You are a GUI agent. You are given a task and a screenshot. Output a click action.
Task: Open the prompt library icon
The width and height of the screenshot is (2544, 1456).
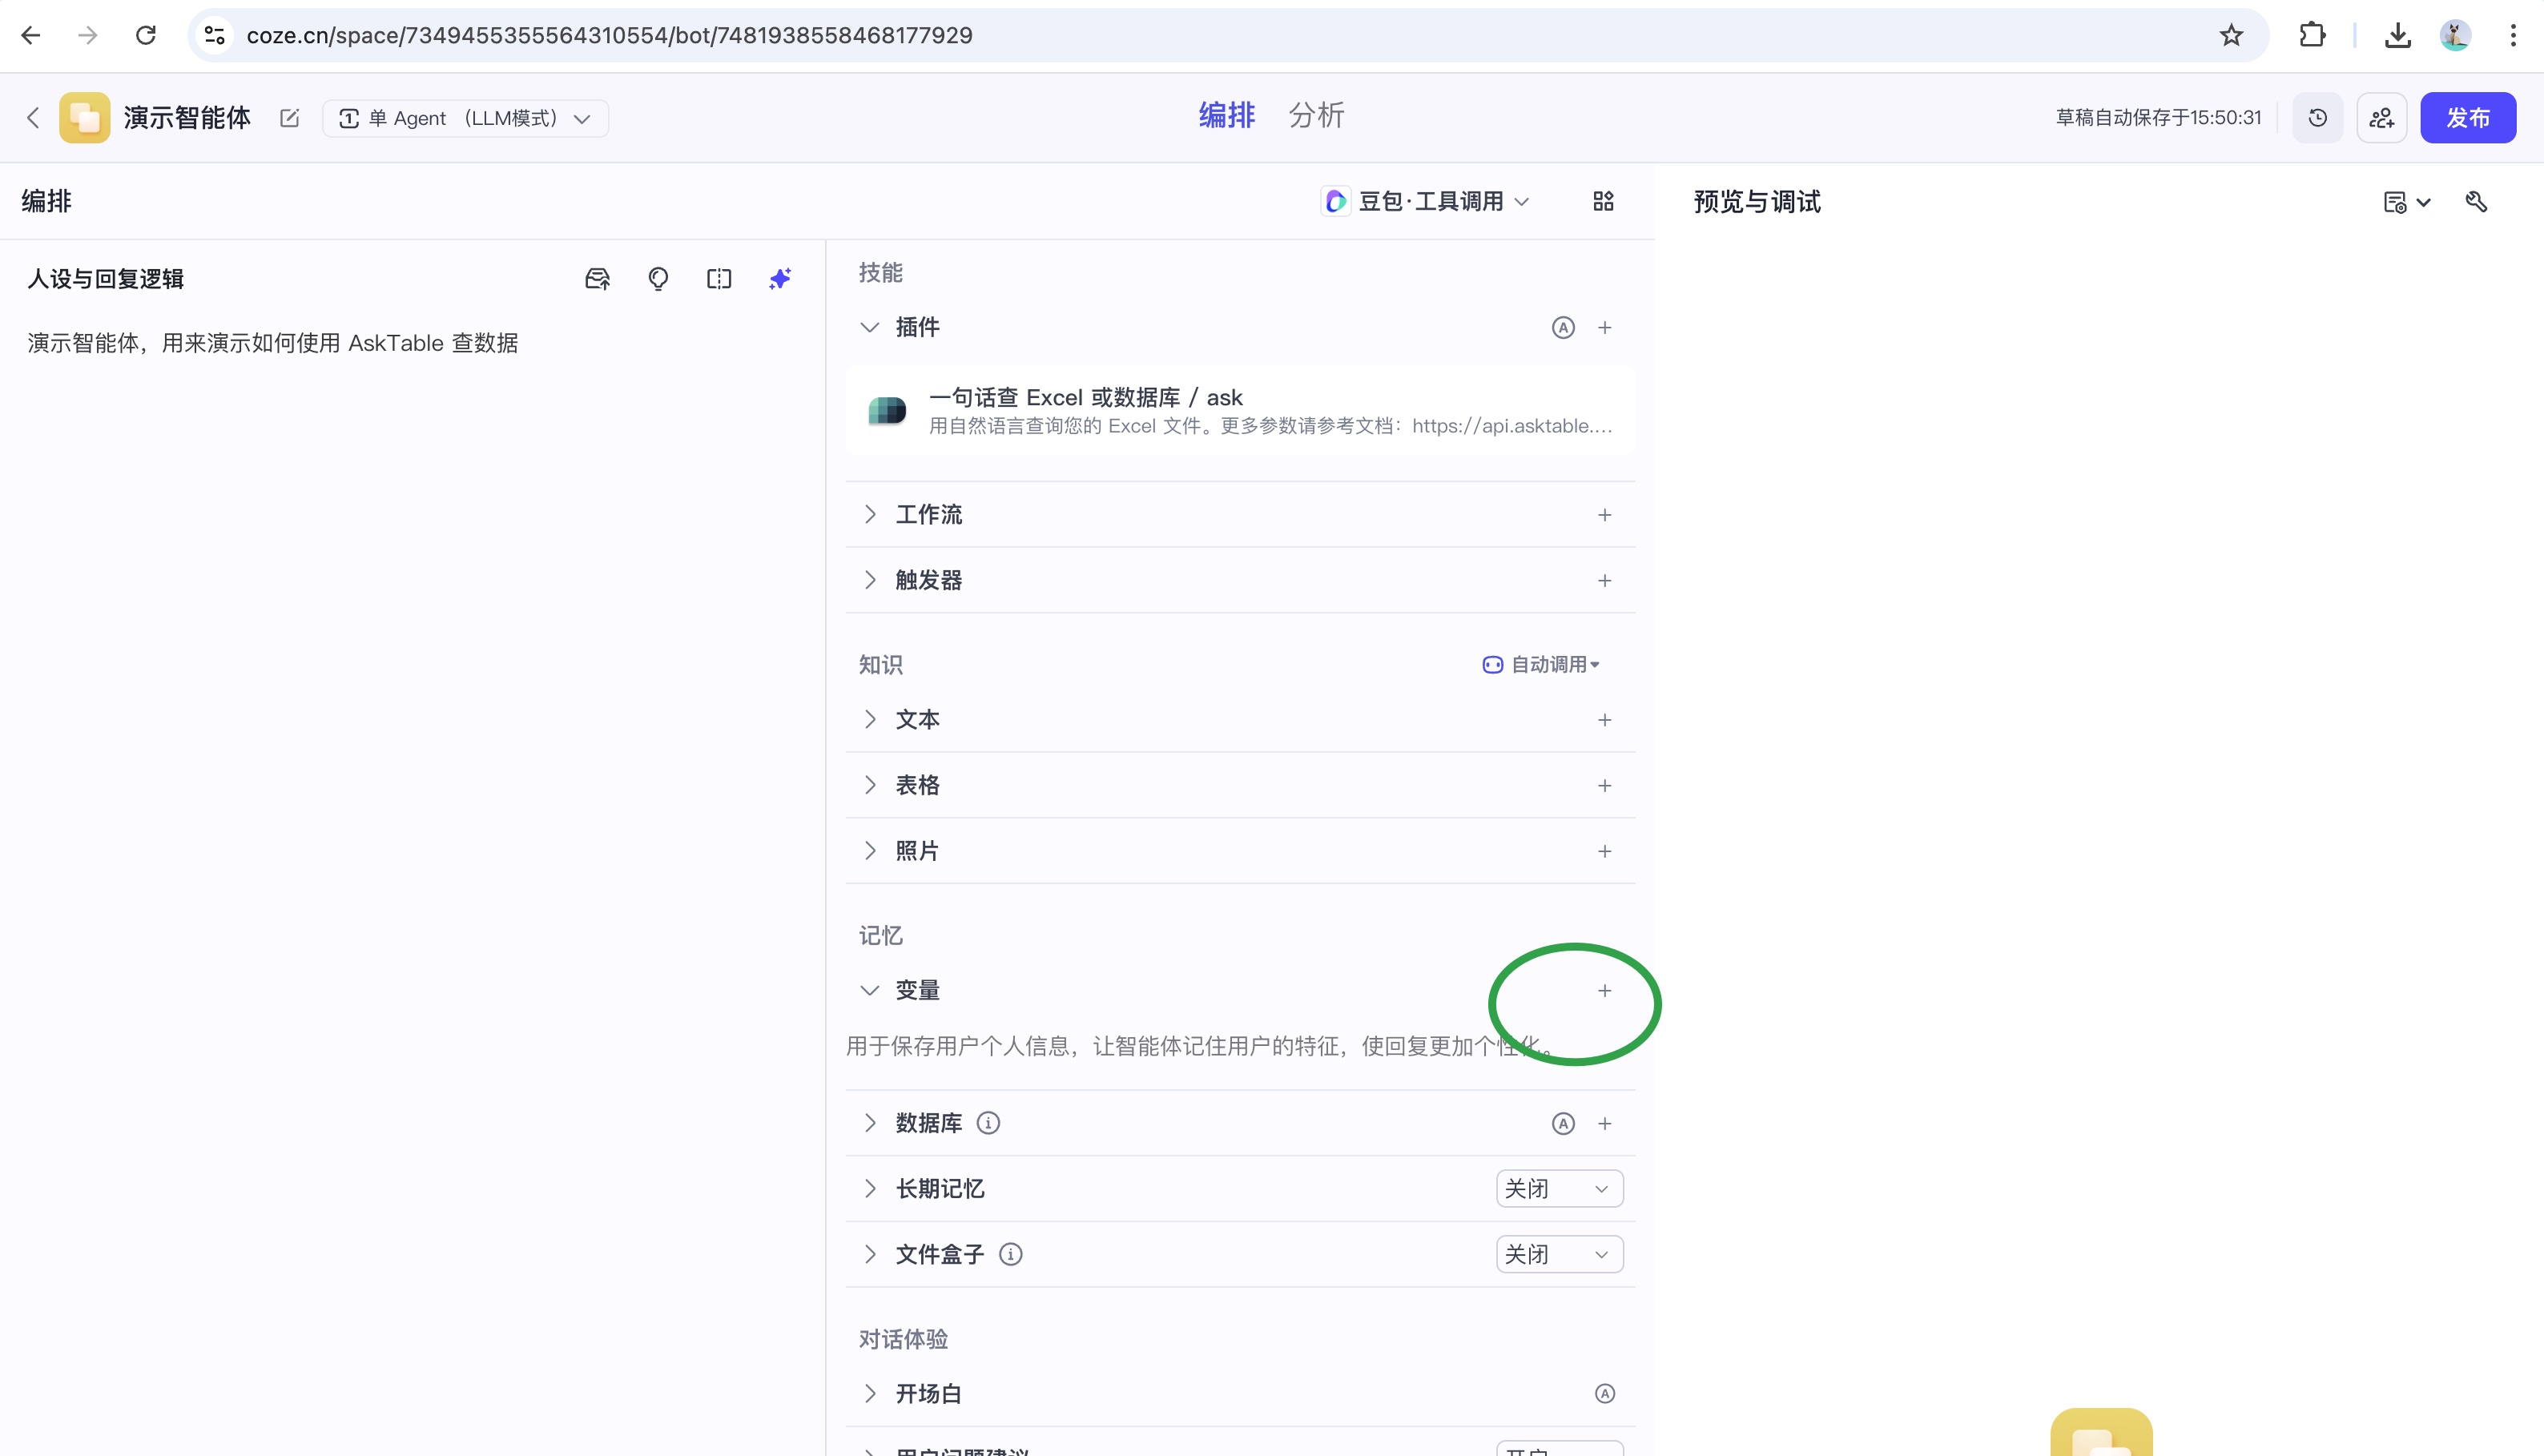[x=597, y=279]
